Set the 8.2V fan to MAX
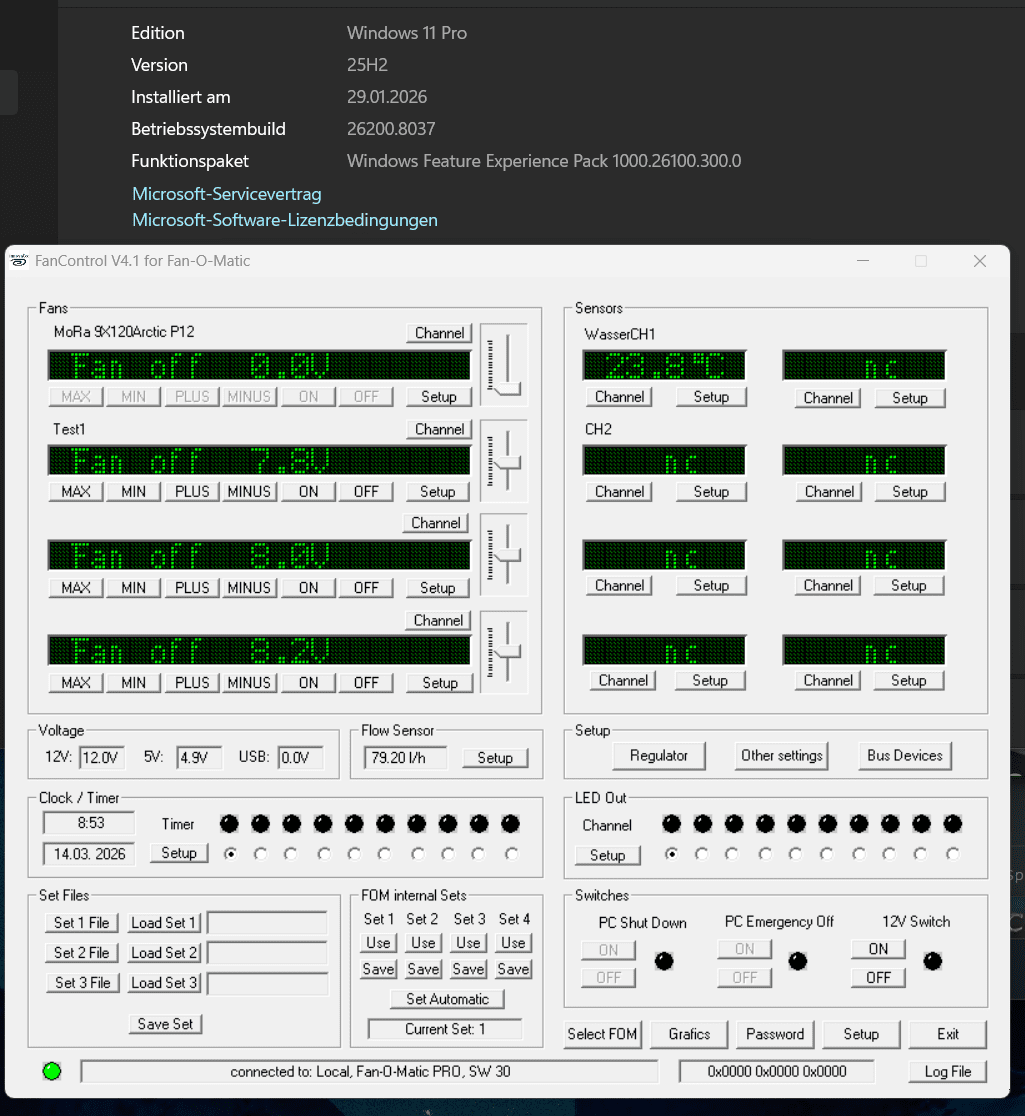The image size is (1025, 1116). click(x=75, y=683)
